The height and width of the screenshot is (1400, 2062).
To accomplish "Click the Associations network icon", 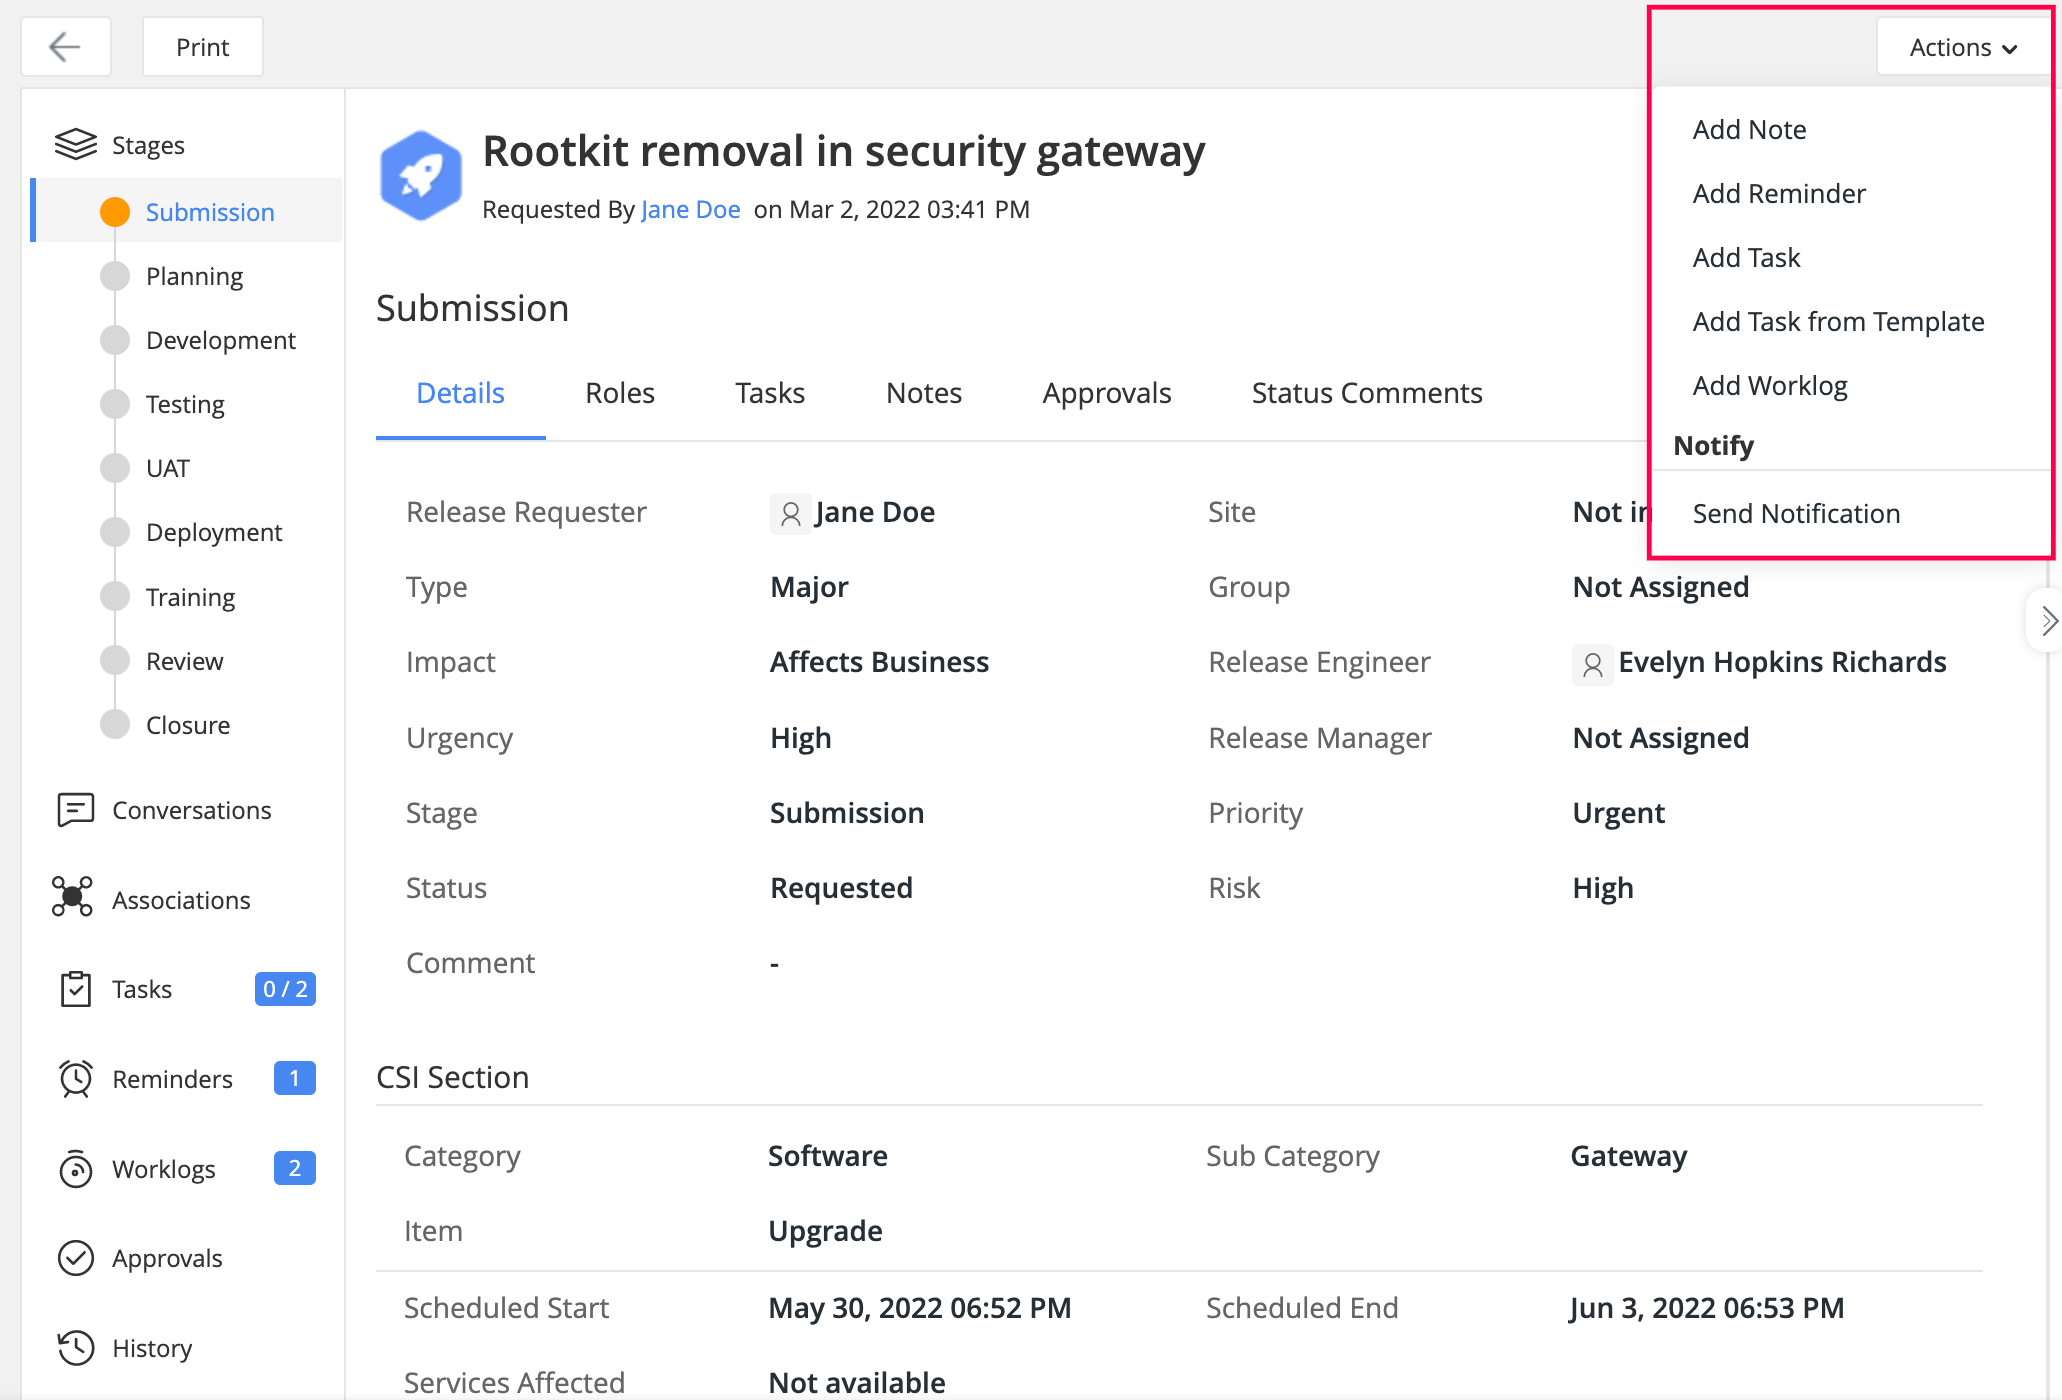I will pyautogui.click(x=72, y=897).
